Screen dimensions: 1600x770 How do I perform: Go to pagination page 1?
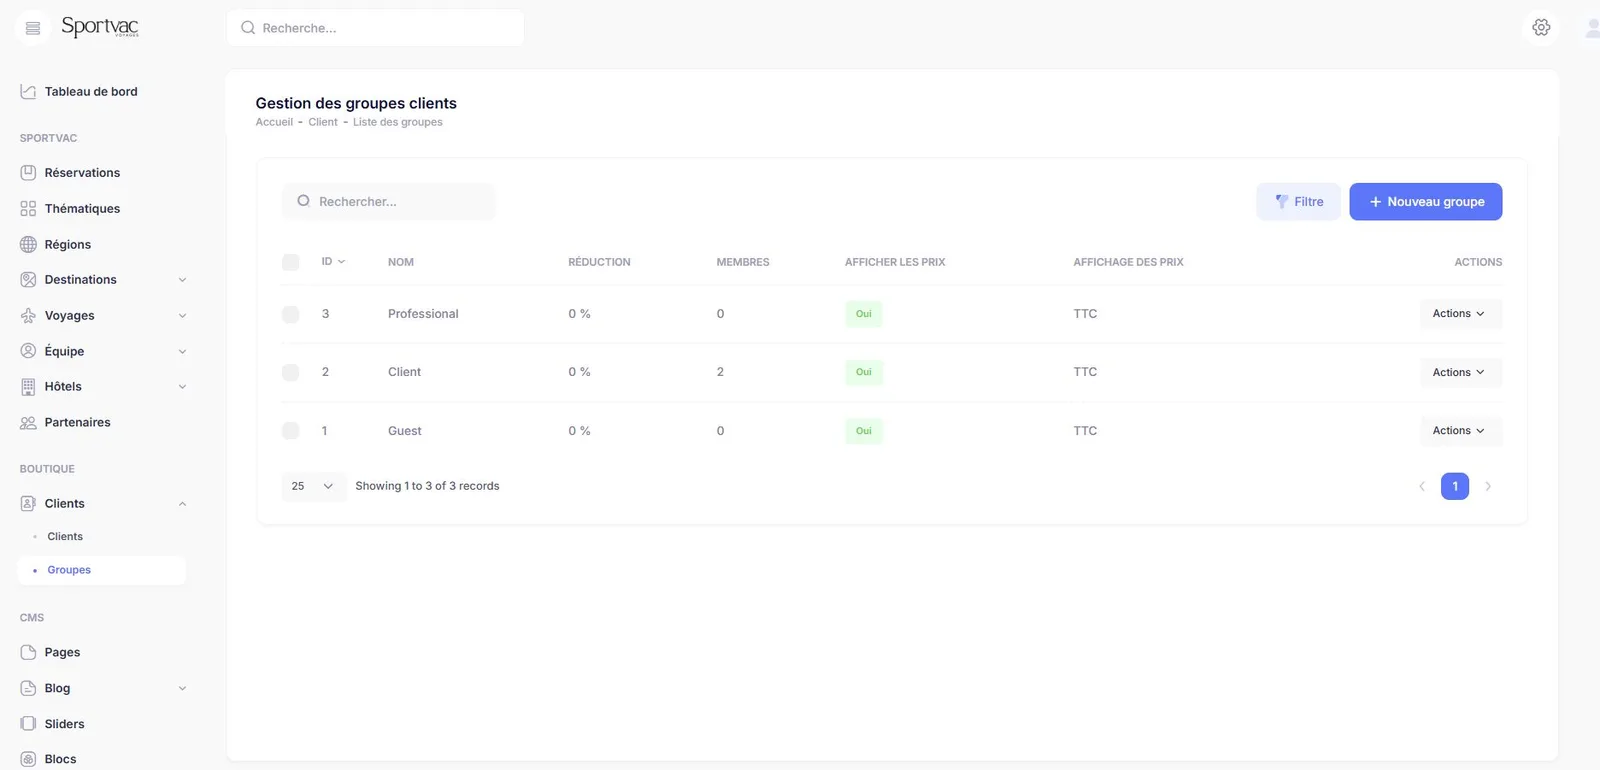click(x=1455, y=486)
